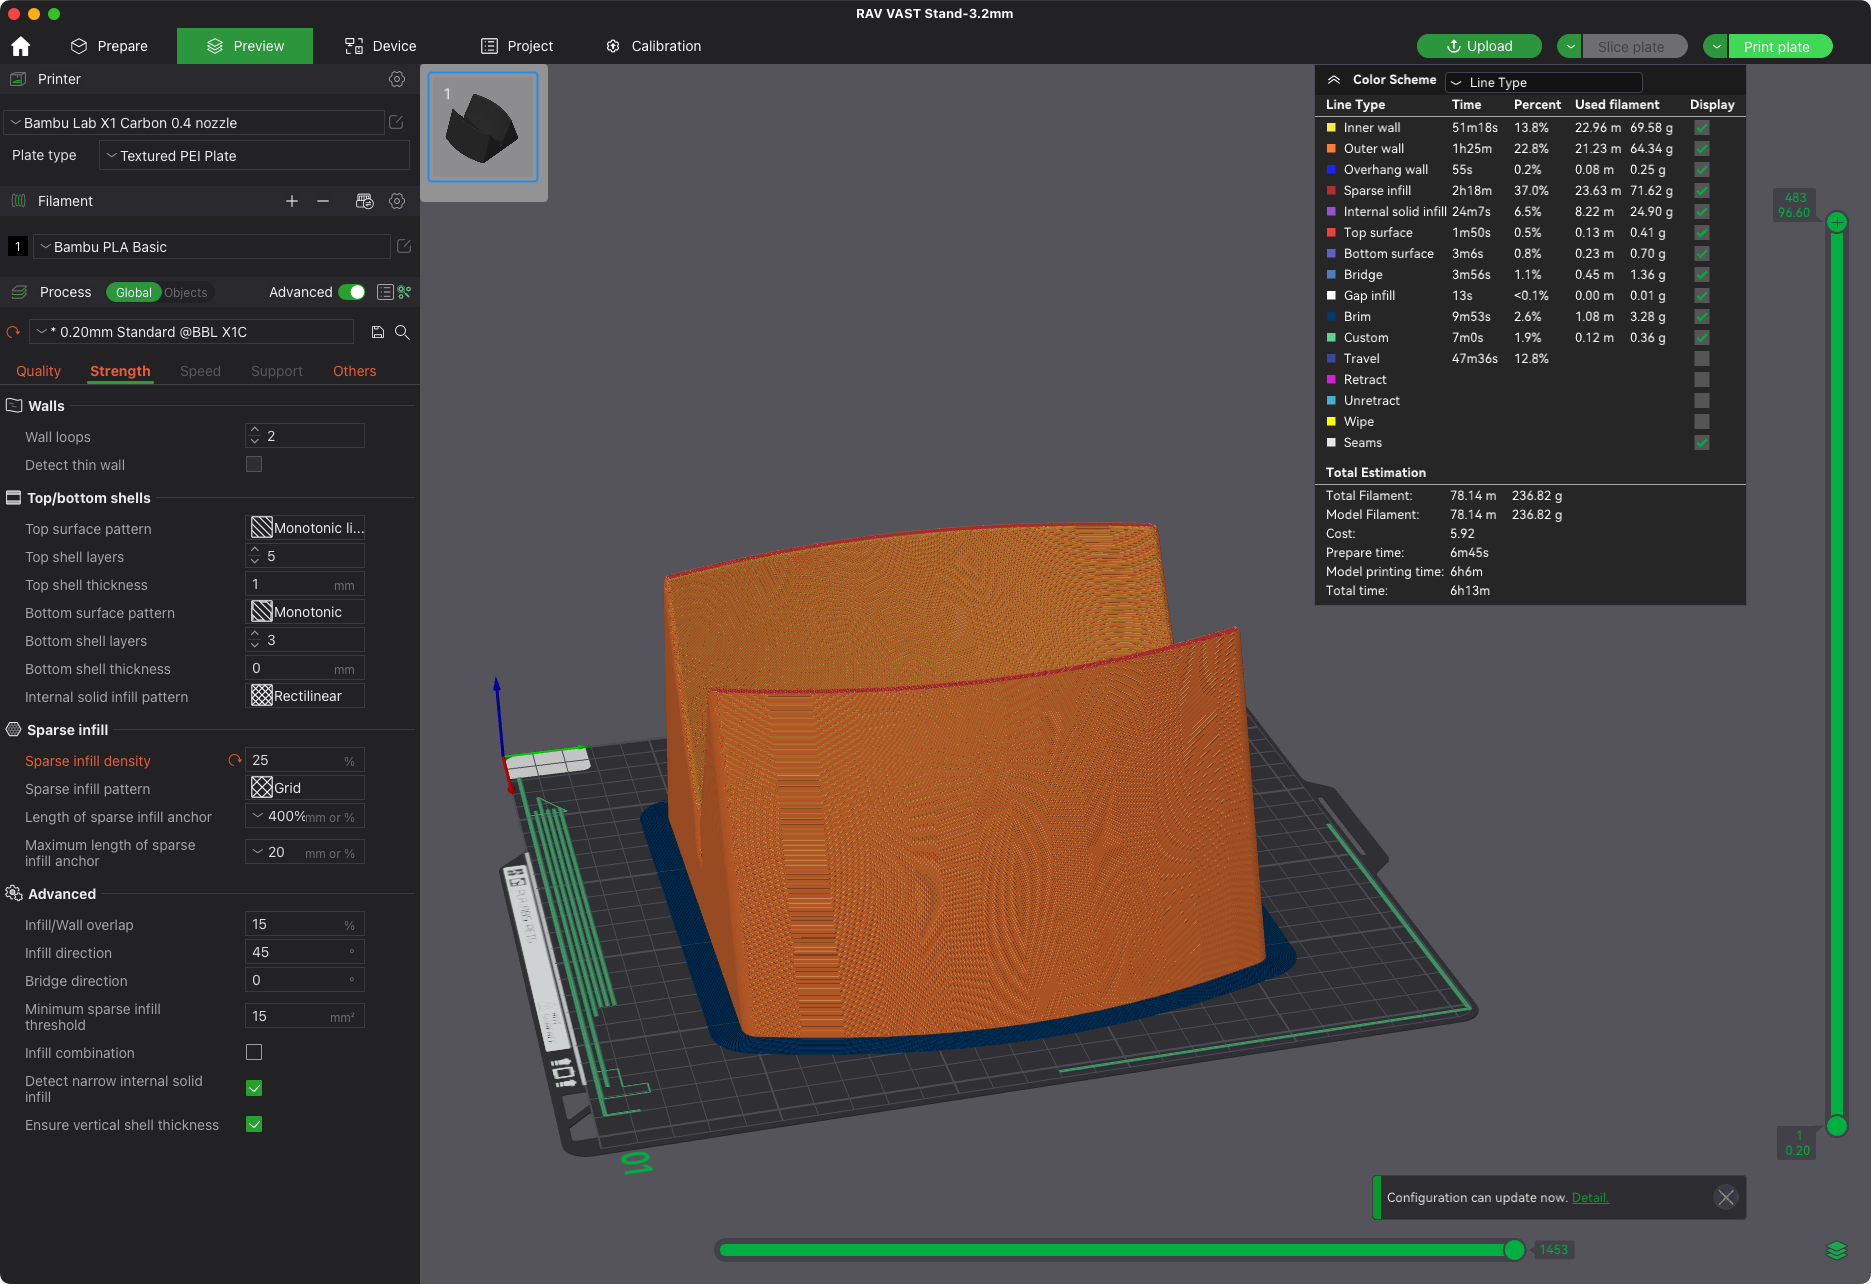Expand the Print plate options arrow
1871x1284 pixels.
tap(1716, 46)
